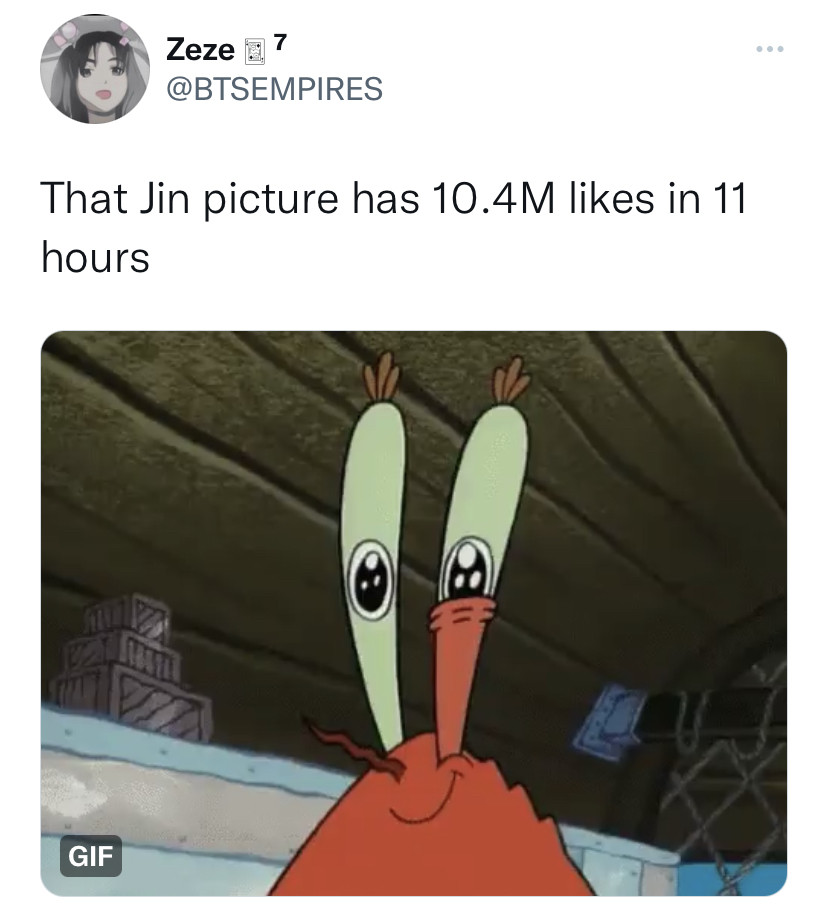828x915 pixels.
Task: Click the superscript 7 next to the name
Action: click(x=280, y=42)
